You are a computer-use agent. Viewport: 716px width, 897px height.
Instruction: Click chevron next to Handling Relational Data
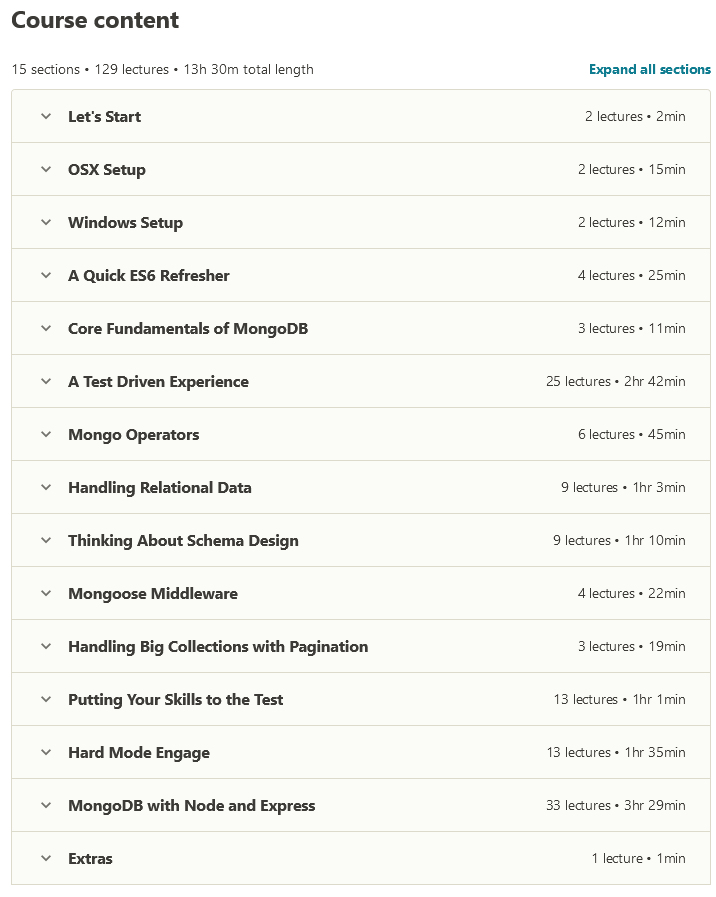[x=46, y=487]
